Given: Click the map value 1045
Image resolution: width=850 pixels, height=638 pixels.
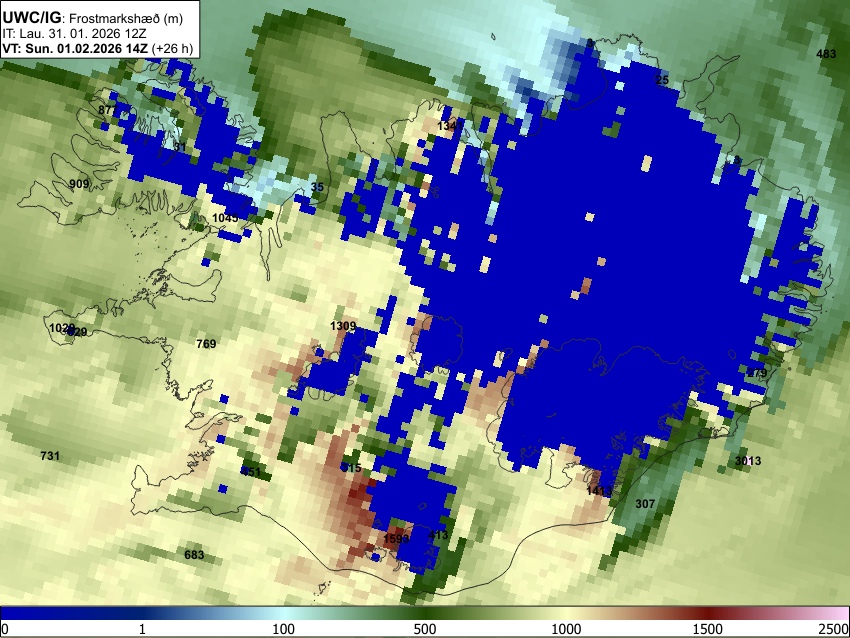Looking at the screenshot, I should [225, 218].
